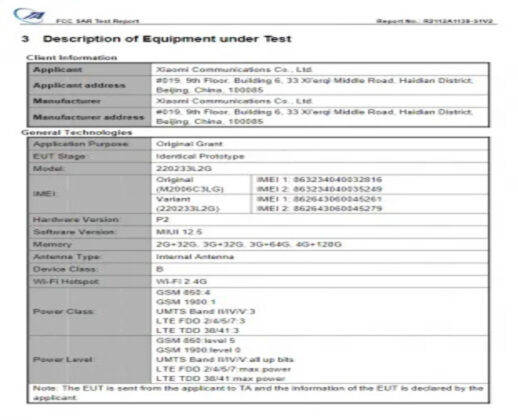The image size is (518, 420).
Task: Click the Memory configurations value row
Action: pyautogui.click(x=320, y=244)
